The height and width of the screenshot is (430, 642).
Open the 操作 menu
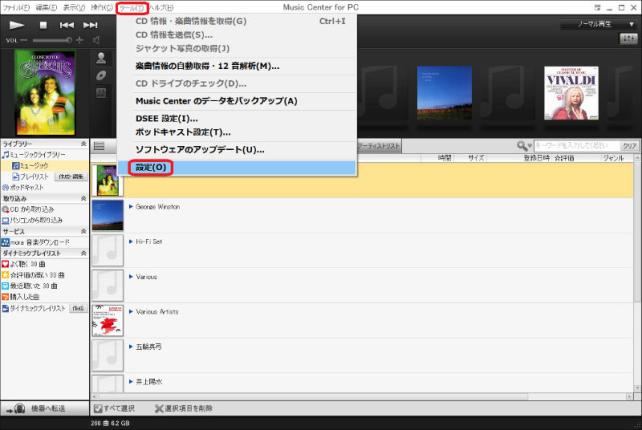[102, 8]
